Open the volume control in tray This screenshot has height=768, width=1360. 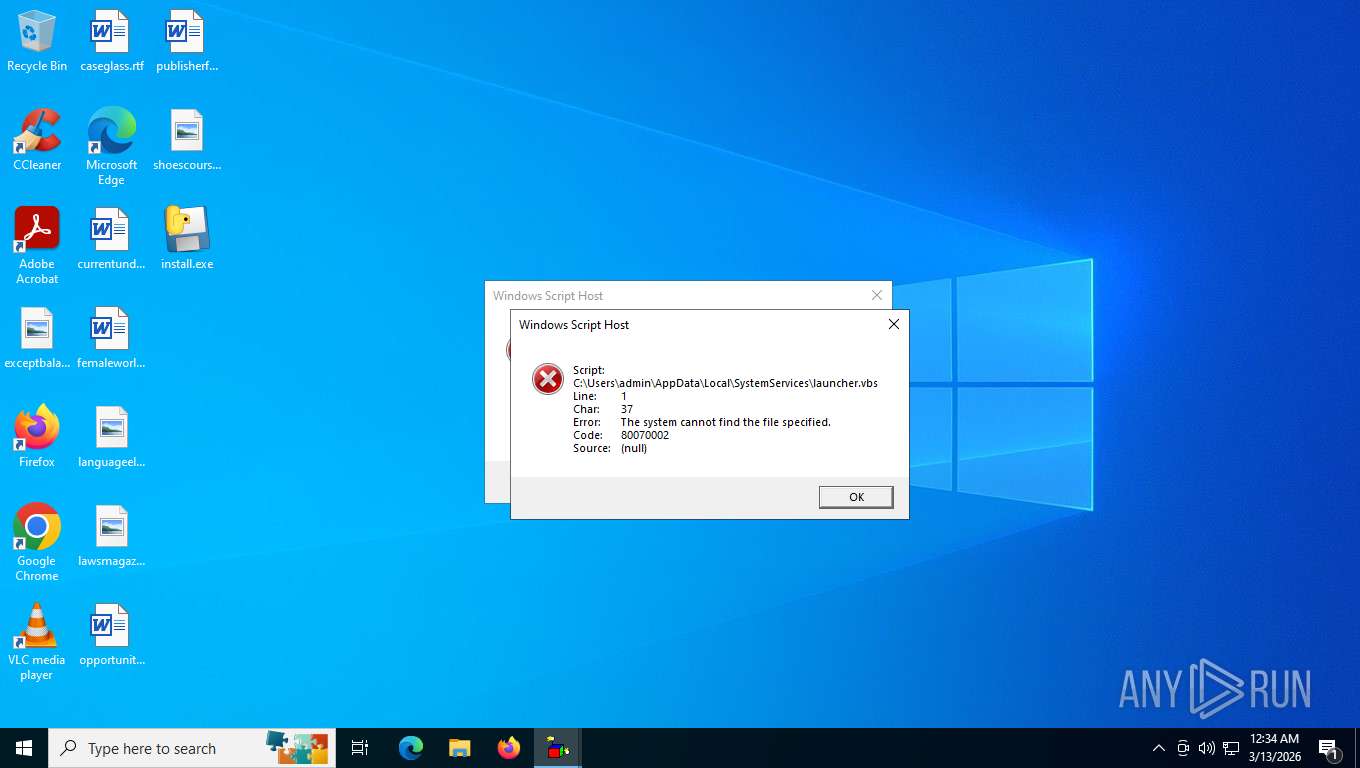tap(1207, 748)
